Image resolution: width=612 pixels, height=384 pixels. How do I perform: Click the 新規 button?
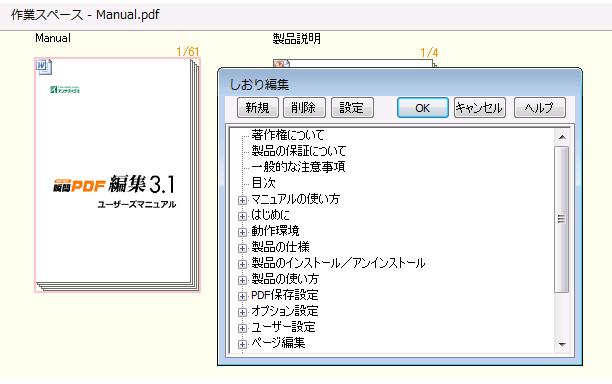coord(258,108)
